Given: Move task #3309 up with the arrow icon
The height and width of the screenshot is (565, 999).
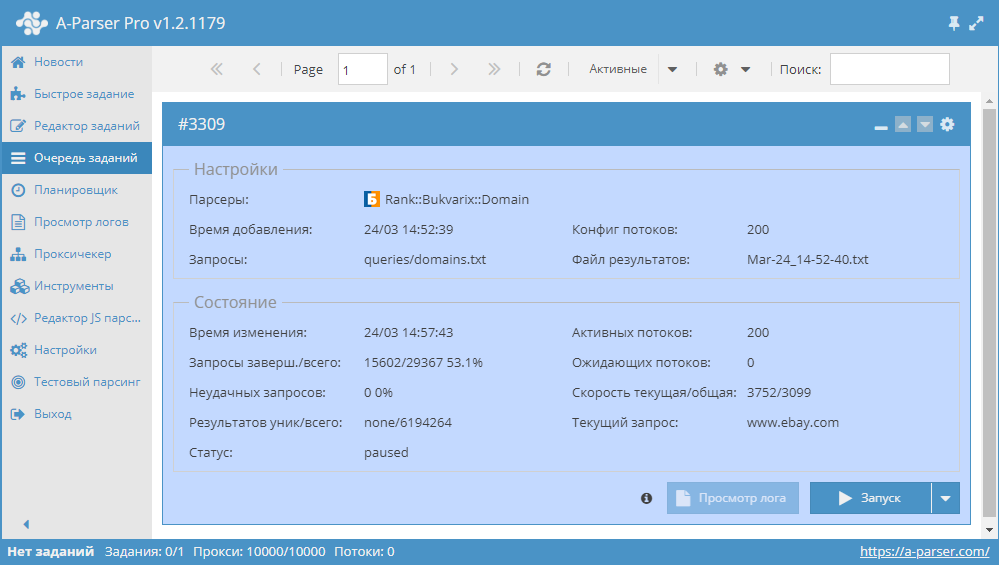Looking at the screenshot, I should (903, 124).
